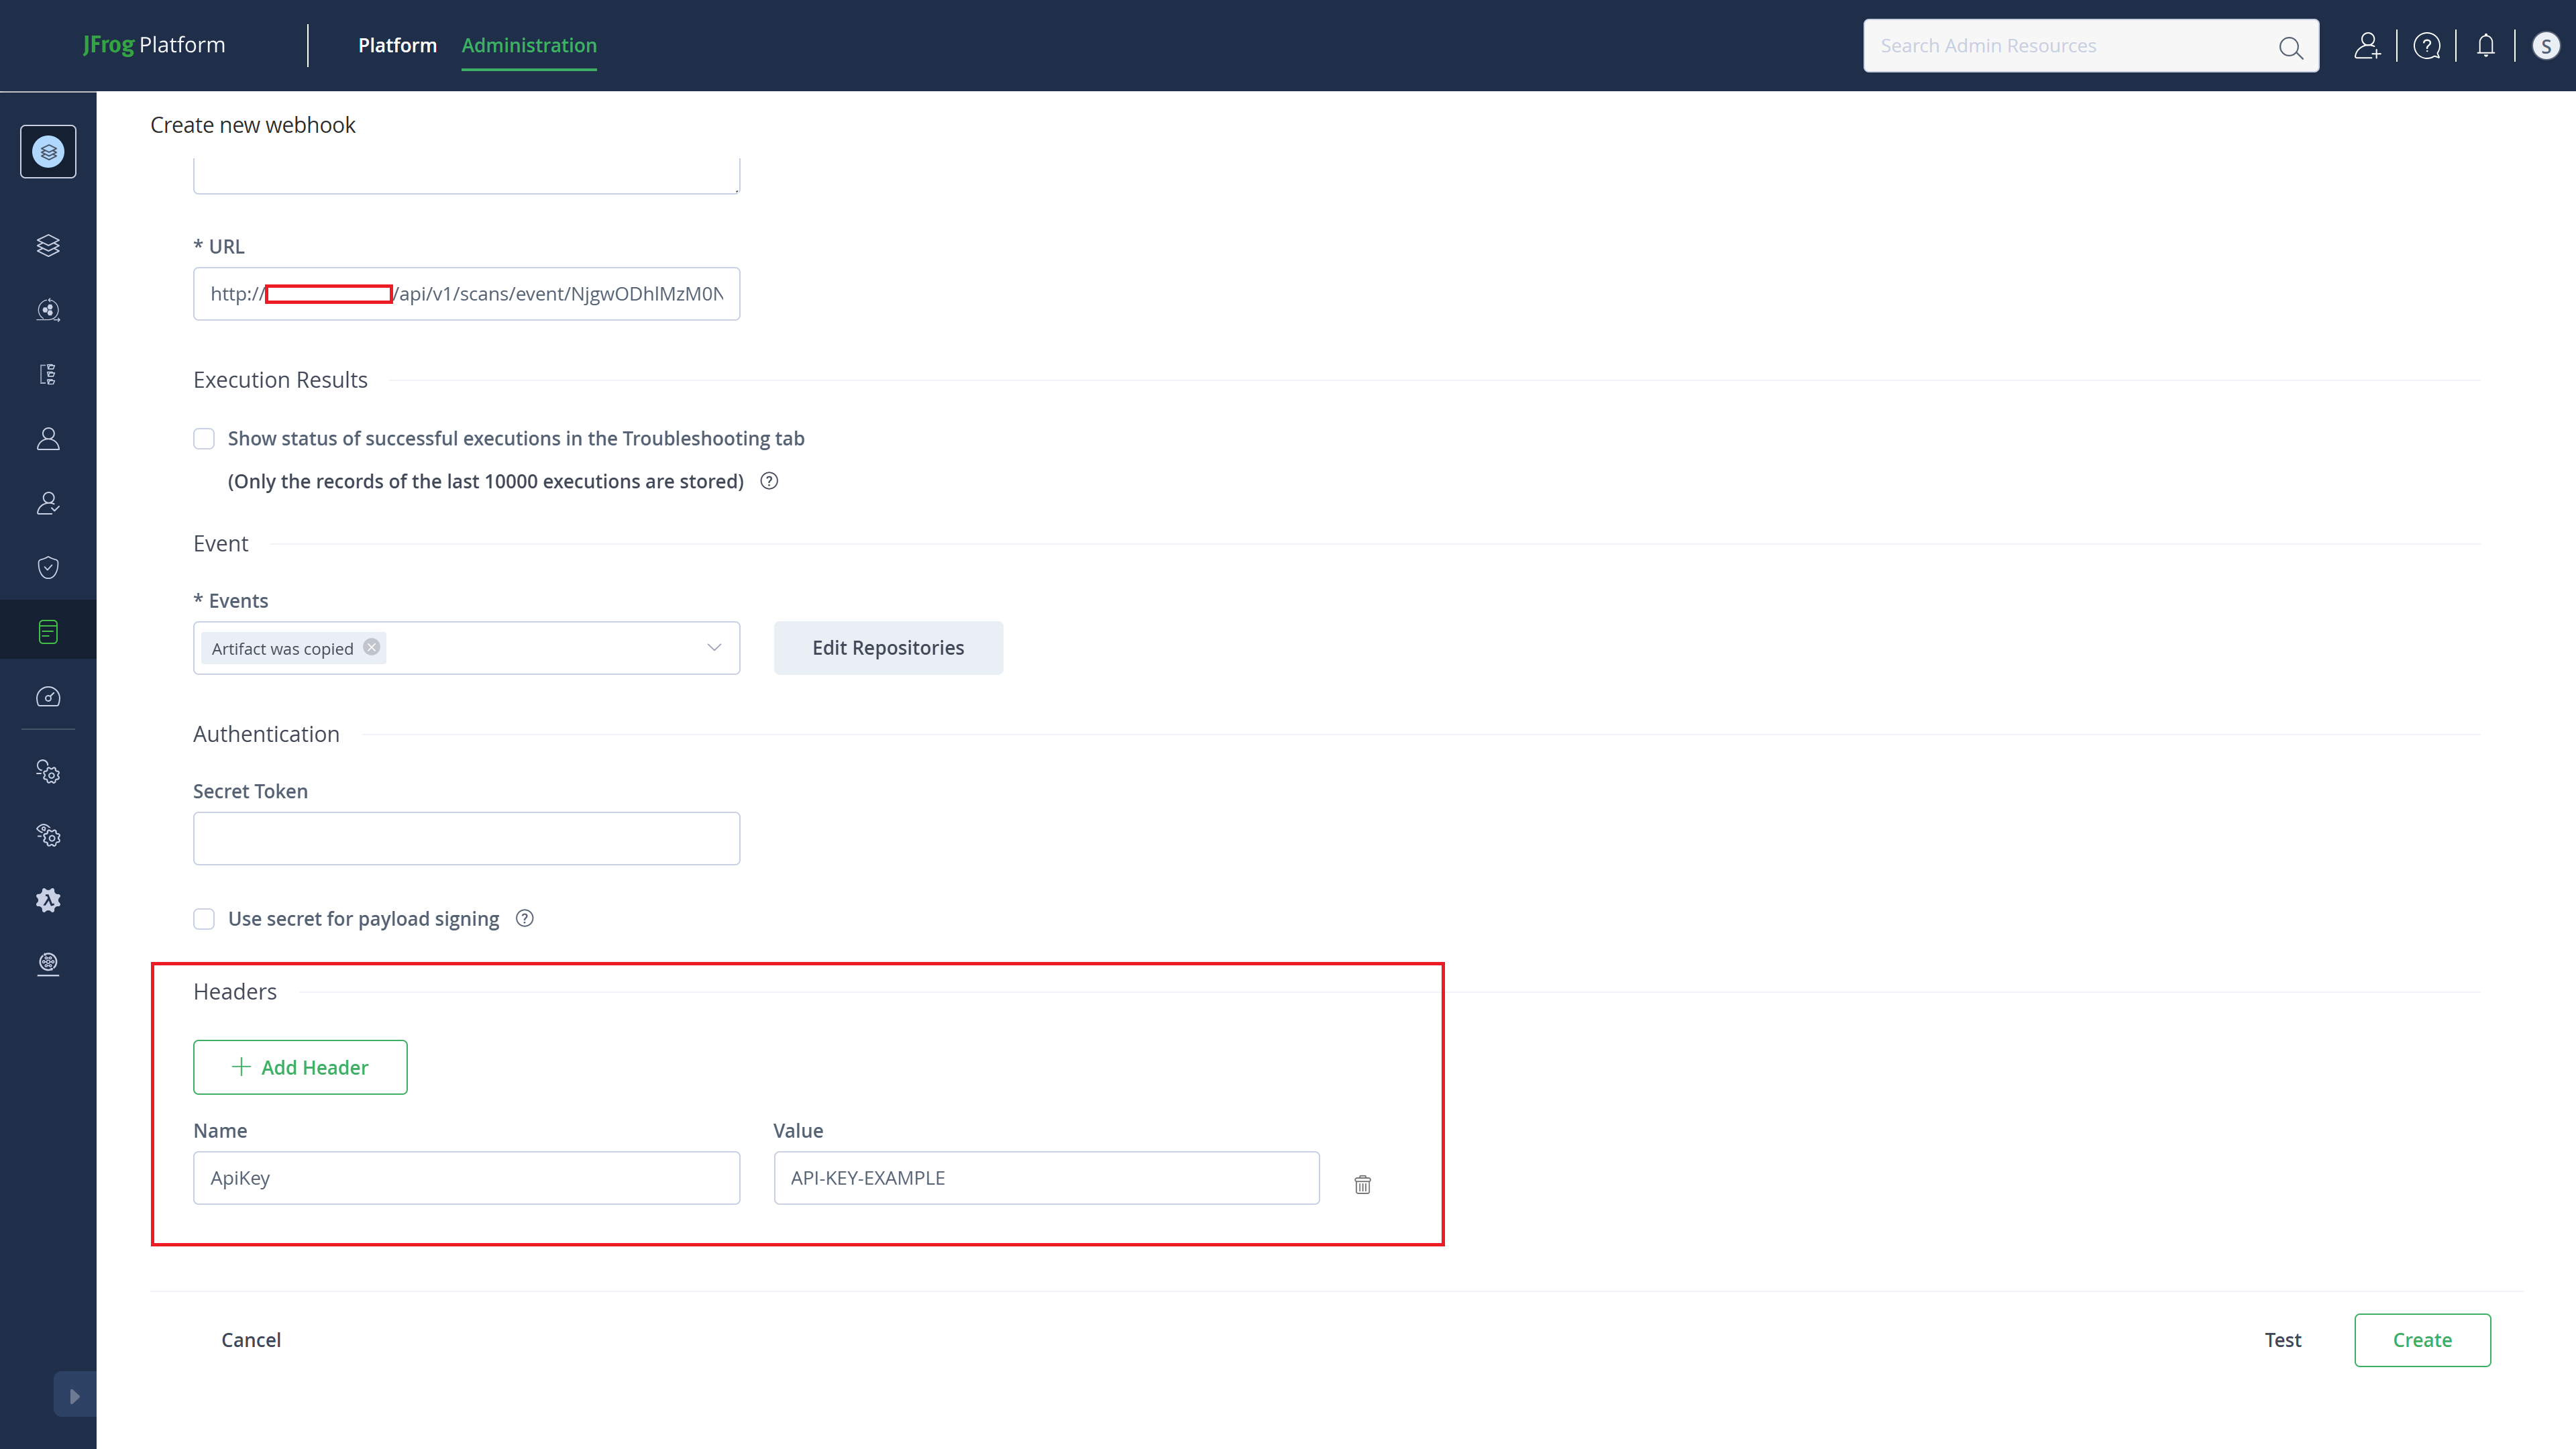Screen dimensions: 2576x1449
Task: Click the Create new webhook title
Action: (253, 125)
